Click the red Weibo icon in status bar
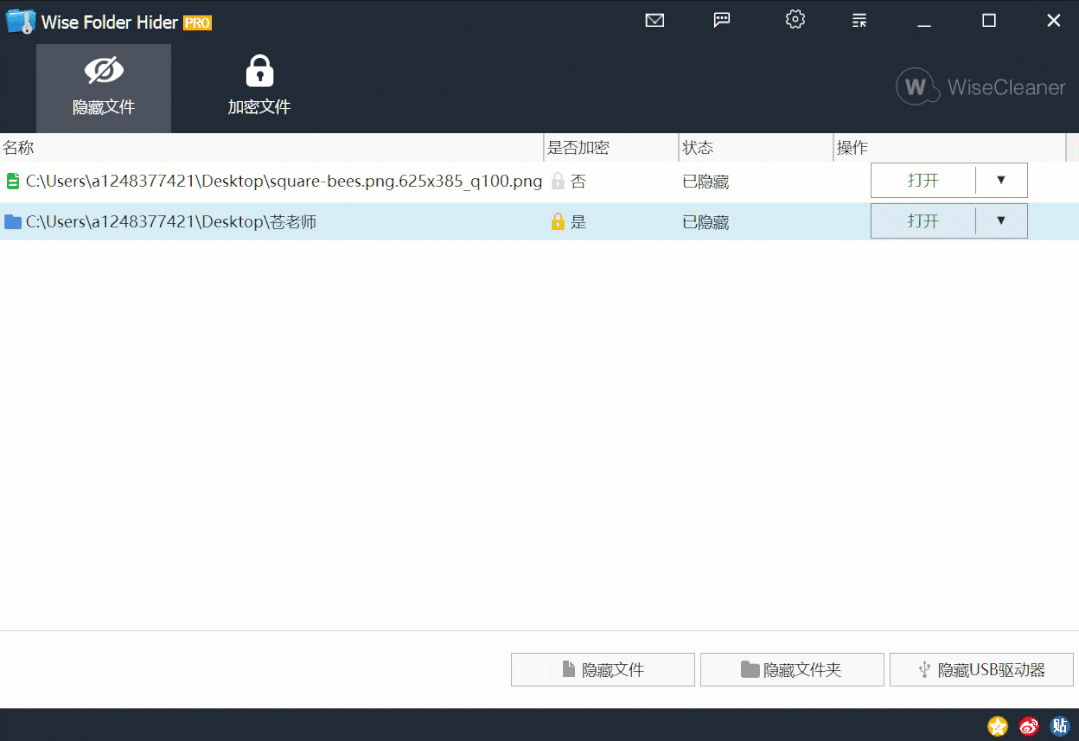 pos(1029,726)
